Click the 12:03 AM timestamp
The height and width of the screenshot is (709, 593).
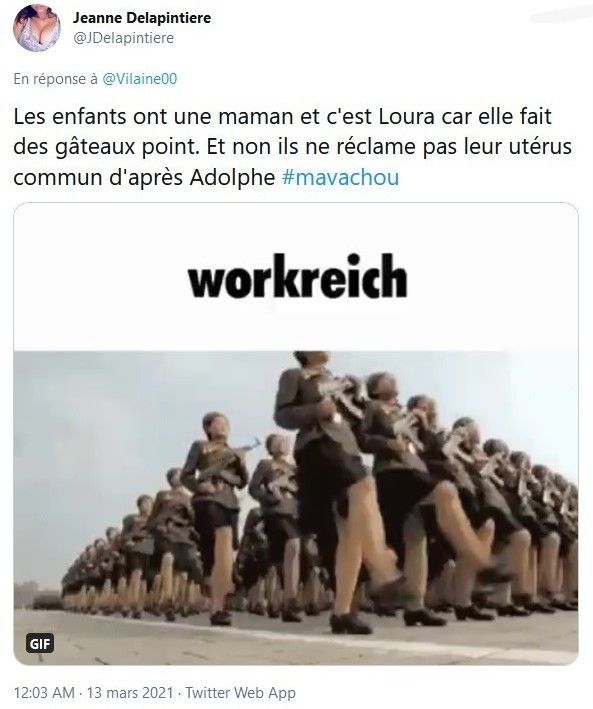click(x=44, y=692)
